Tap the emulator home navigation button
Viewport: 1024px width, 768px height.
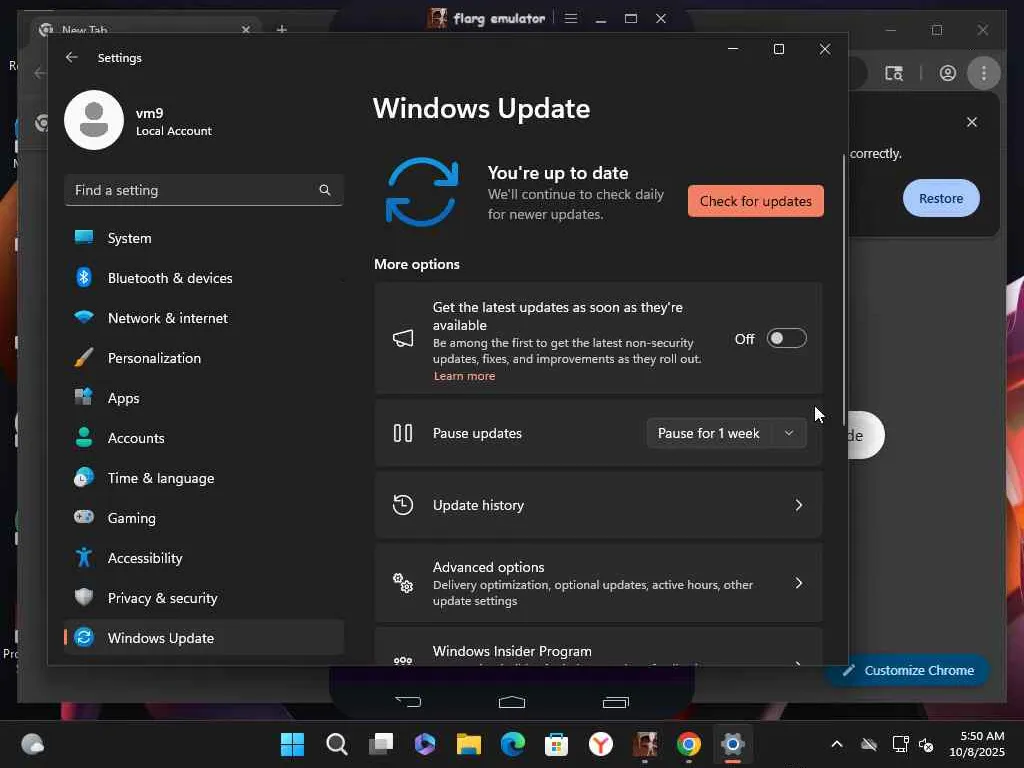click(x=512, y=701)
